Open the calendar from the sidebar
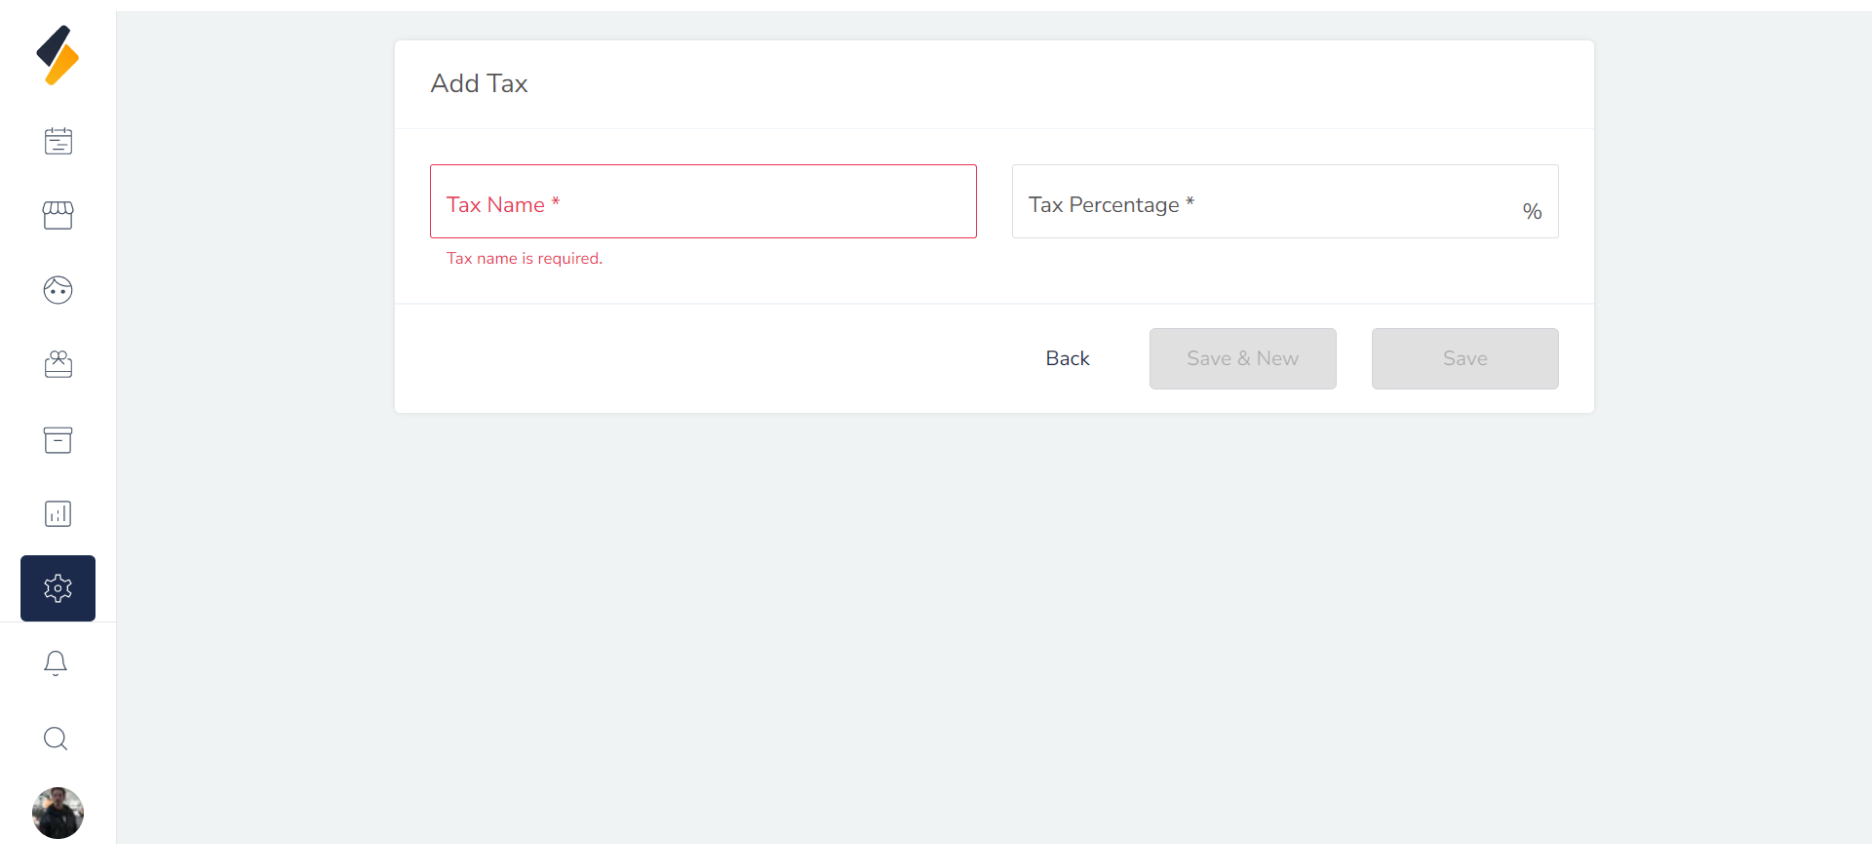This screenshot has width=1872, height=855. [58, 141]
